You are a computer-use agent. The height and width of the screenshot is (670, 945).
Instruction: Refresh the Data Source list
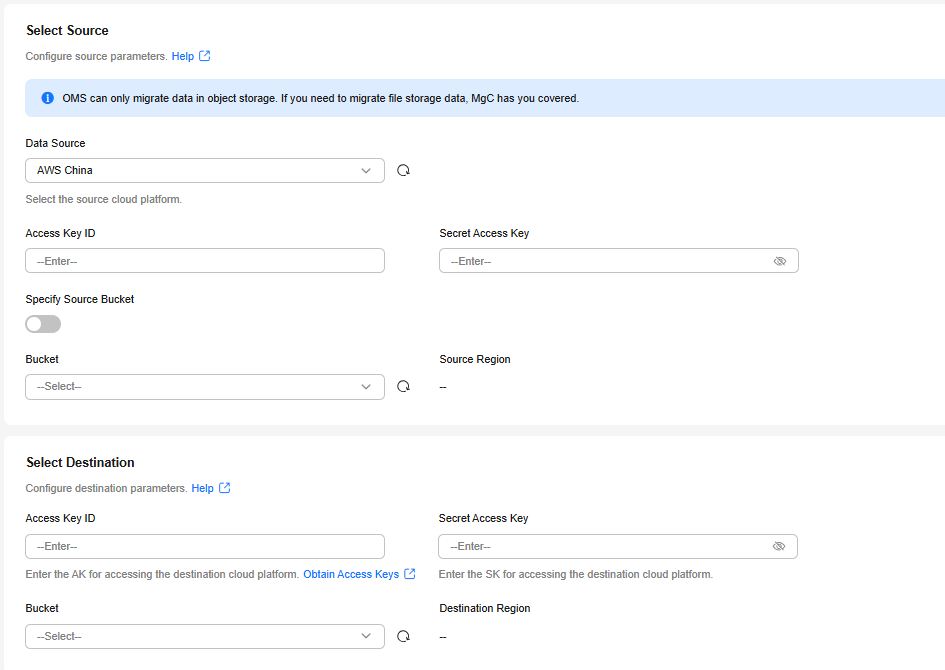point(403,171)
